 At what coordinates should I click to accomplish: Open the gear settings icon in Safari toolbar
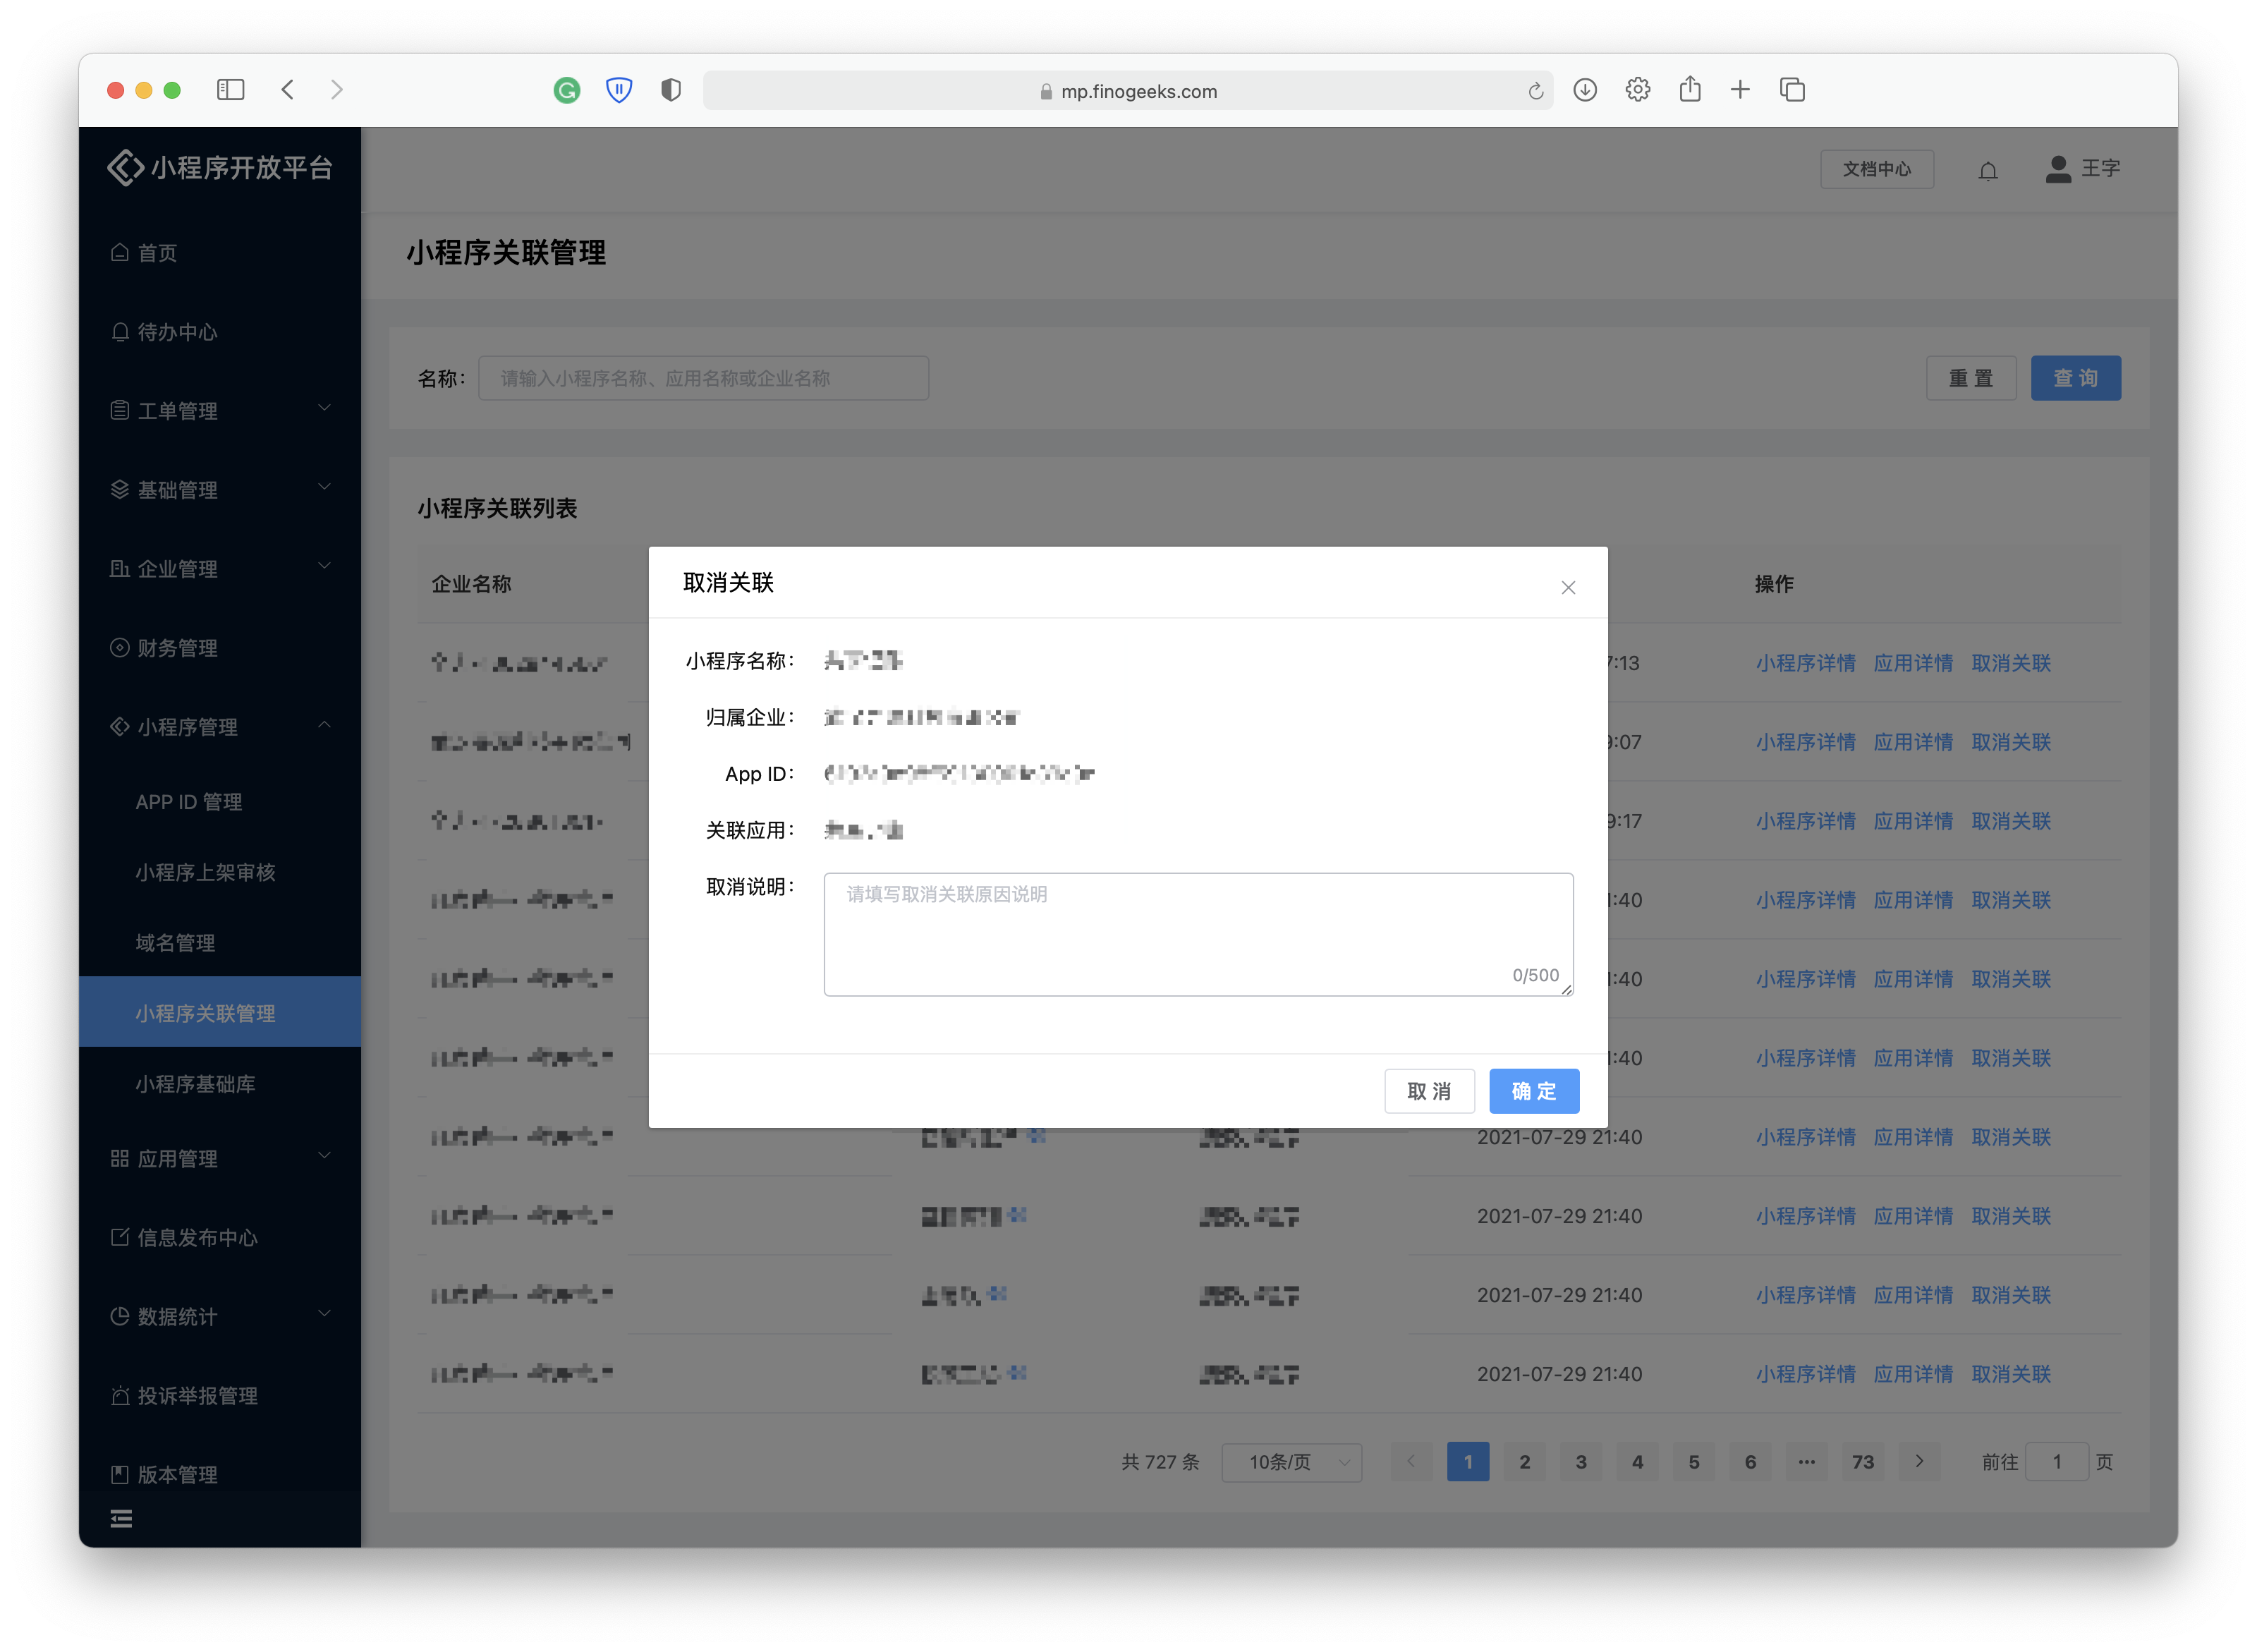click(1637, 90)
